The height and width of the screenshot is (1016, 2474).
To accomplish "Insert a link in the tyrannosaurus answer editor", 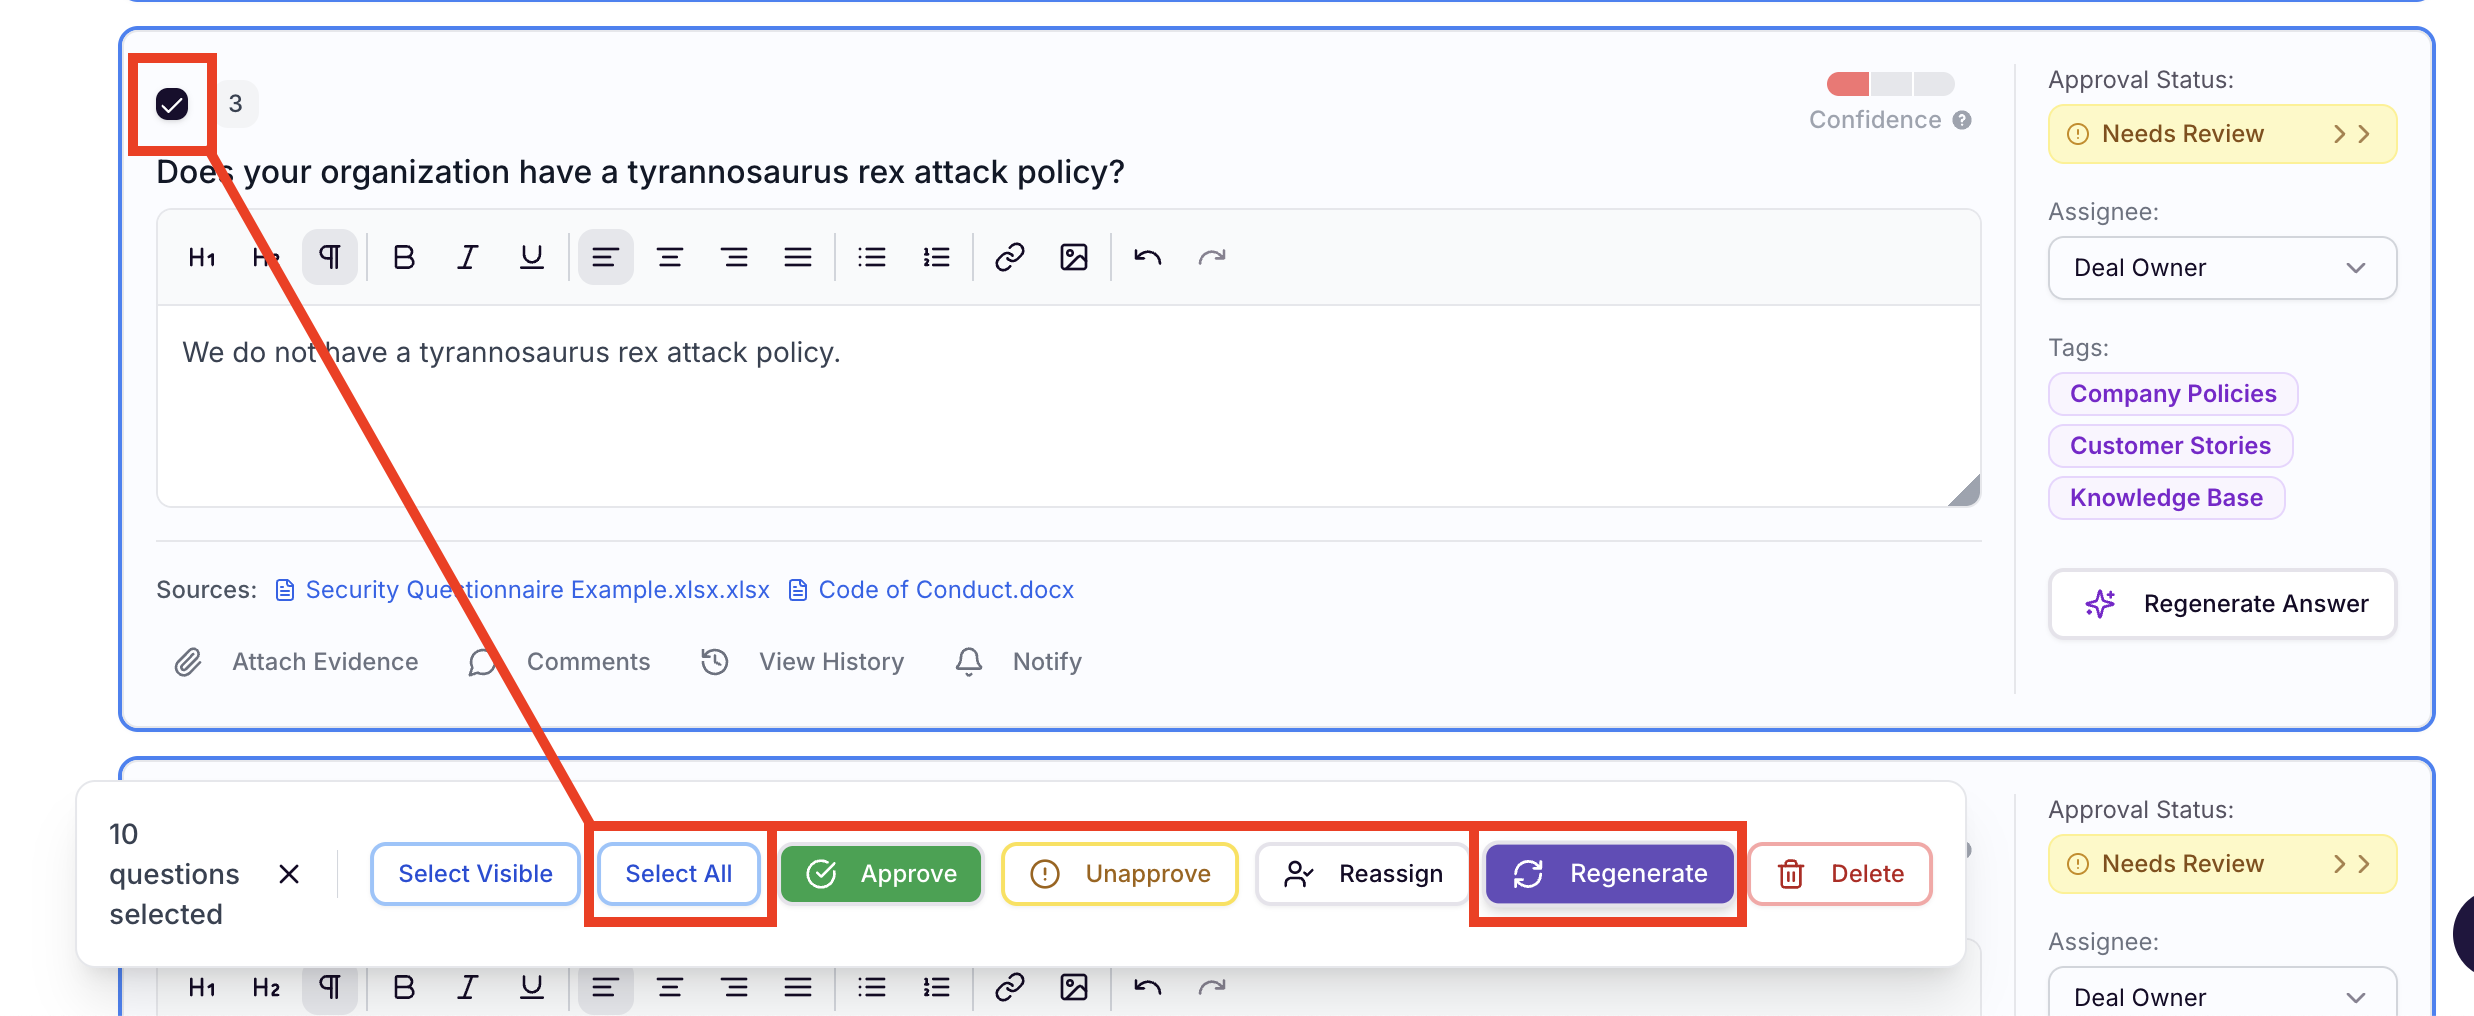I will [x=1010, y=258].
